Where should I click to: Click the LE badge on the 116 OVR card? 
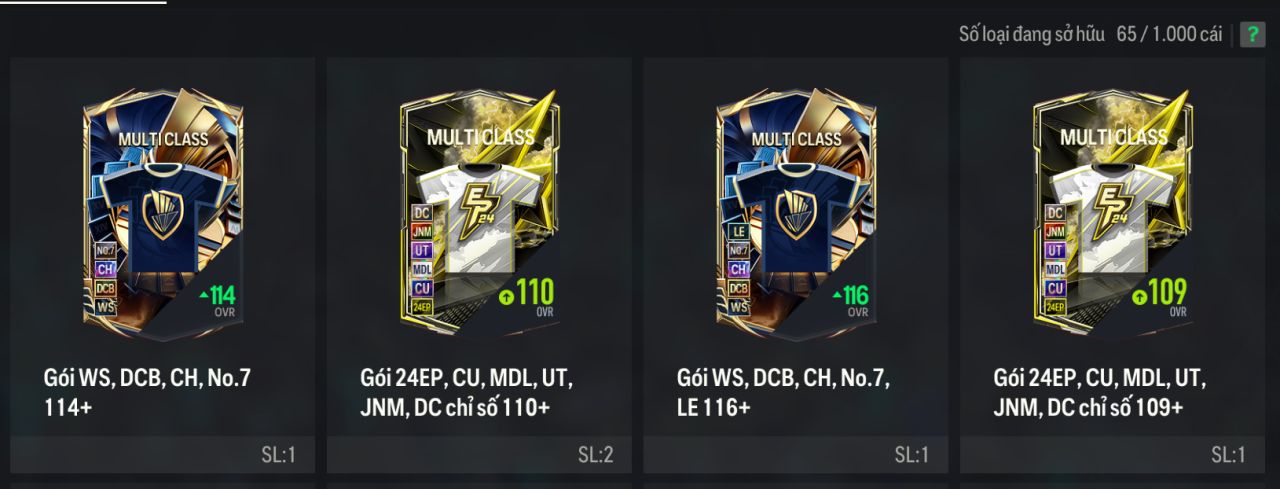[739, 231]
